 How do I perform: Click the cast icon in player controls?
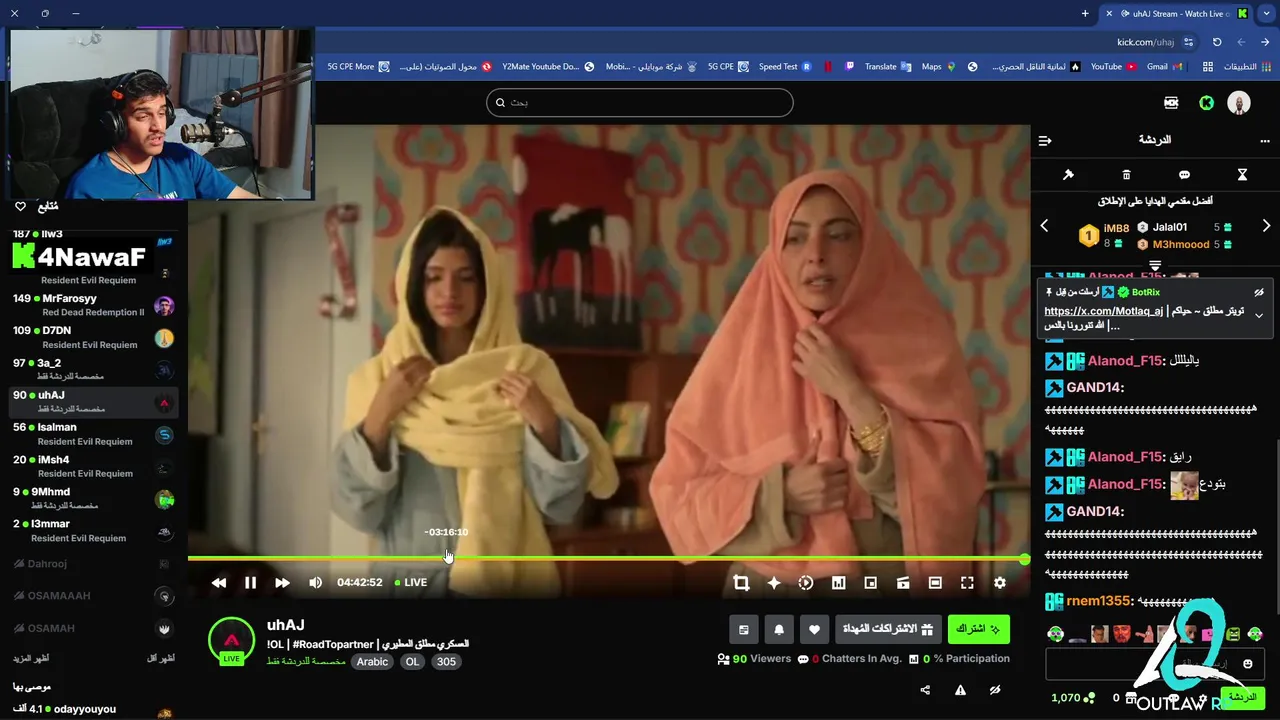[x=902, y=582]
